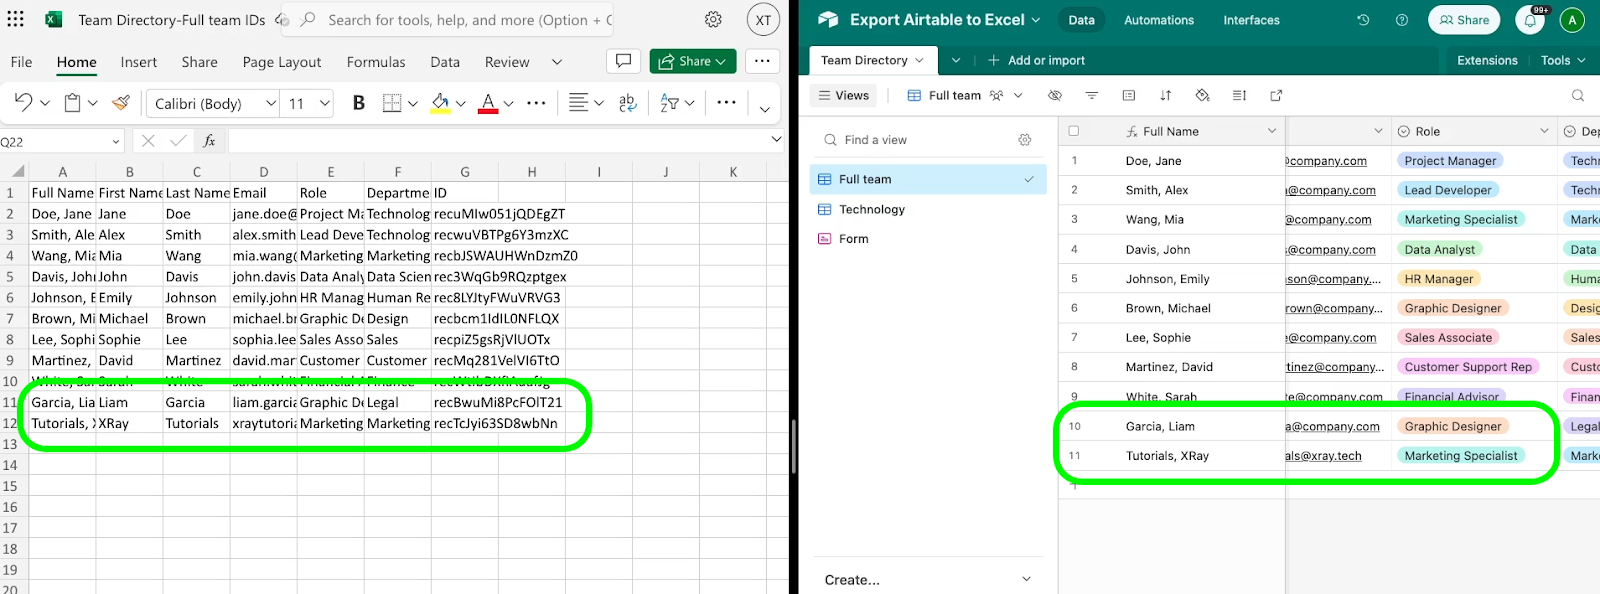Click Airtable share view export icon
Viewport: 1600px width, 594px height.
(x=1276, y=95)
